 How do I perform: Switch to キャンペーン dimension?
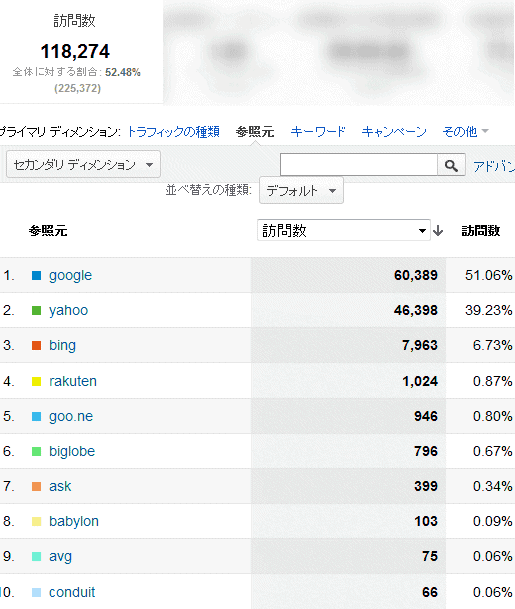pos(394,132)
